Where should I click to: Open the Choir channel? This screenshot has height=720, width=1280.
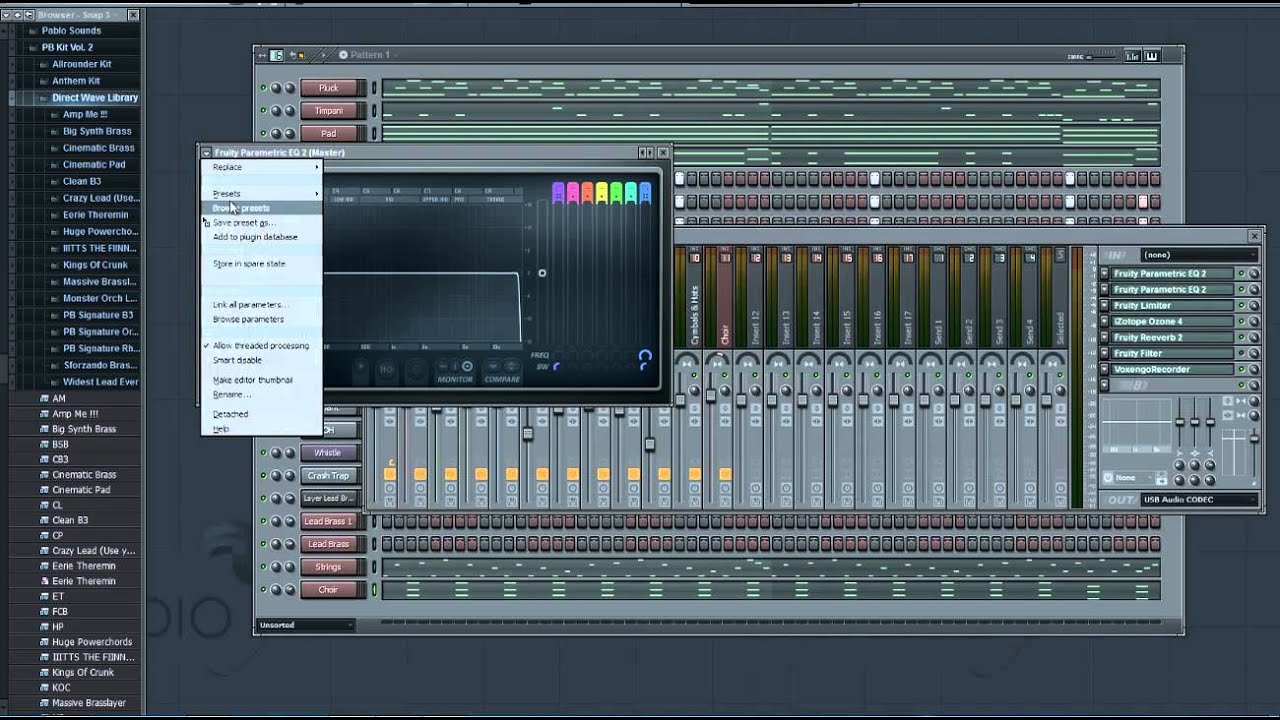(x=328, y=590)
